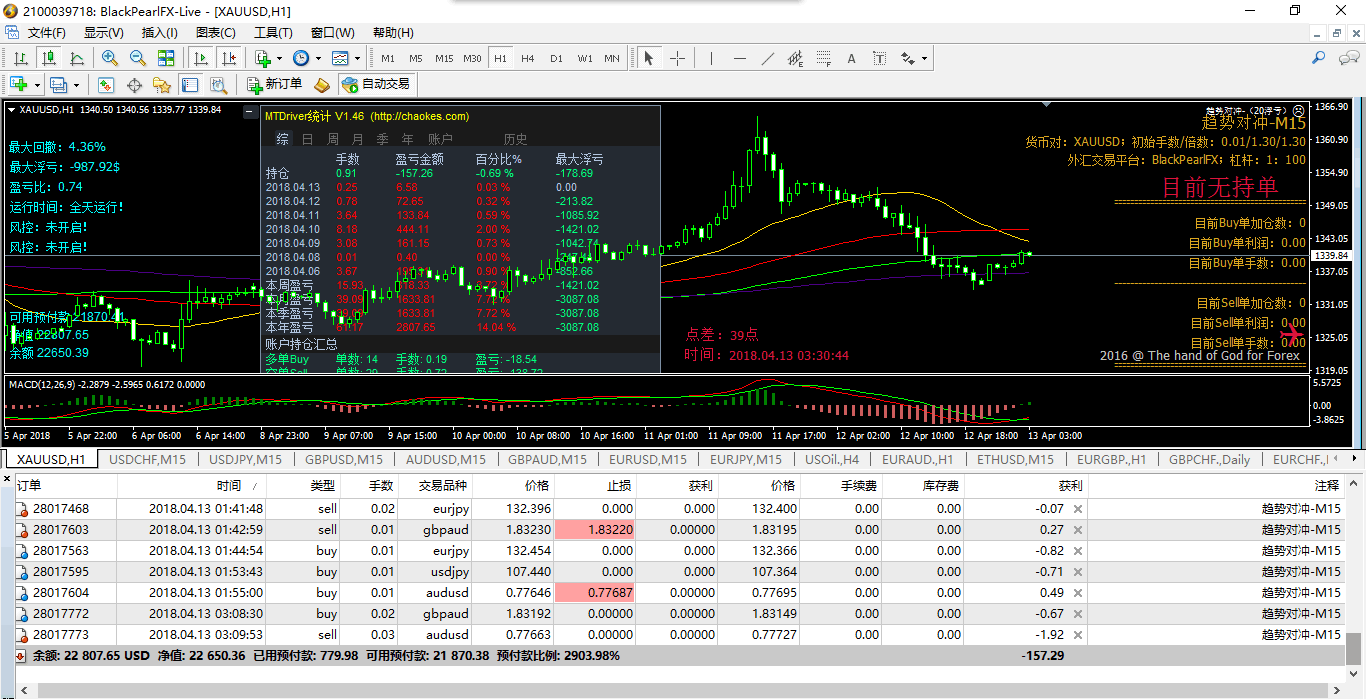Zoom in on the chart
1366x699 pixels.
point(109,58)
